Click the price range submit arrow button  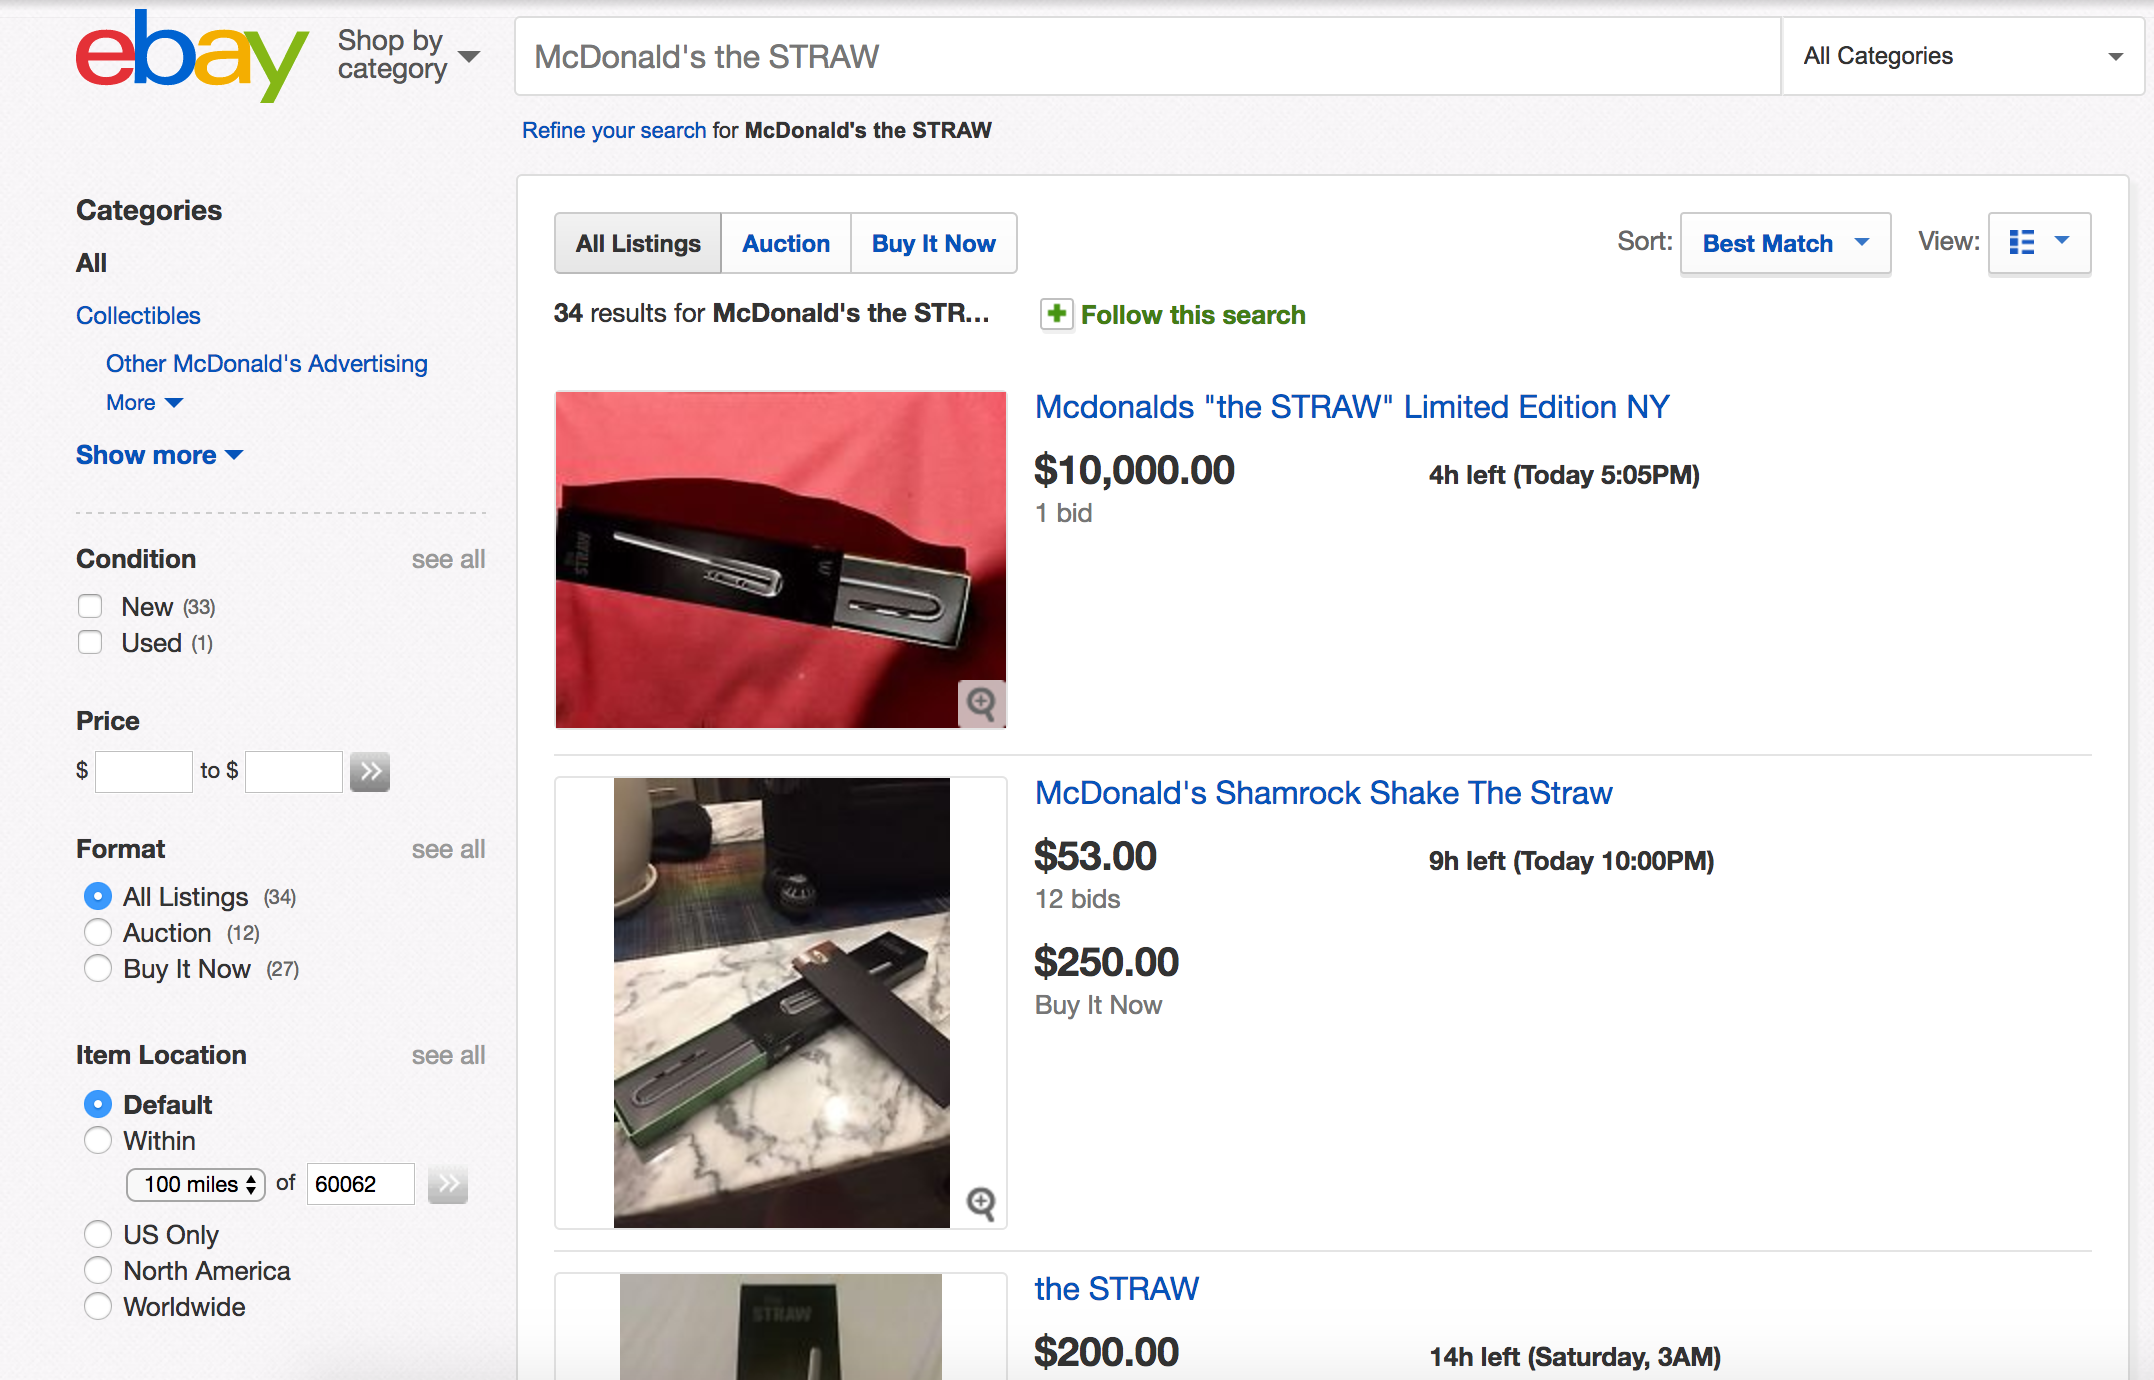click(370, 771)
